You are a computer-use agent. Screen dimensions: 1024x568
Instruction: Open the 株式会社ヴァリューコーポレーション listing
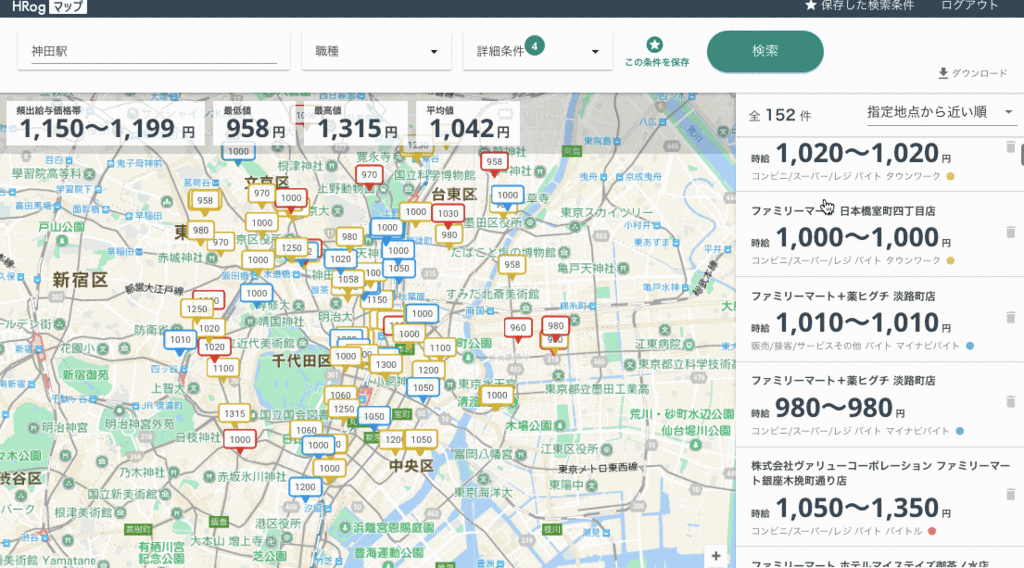880,497
